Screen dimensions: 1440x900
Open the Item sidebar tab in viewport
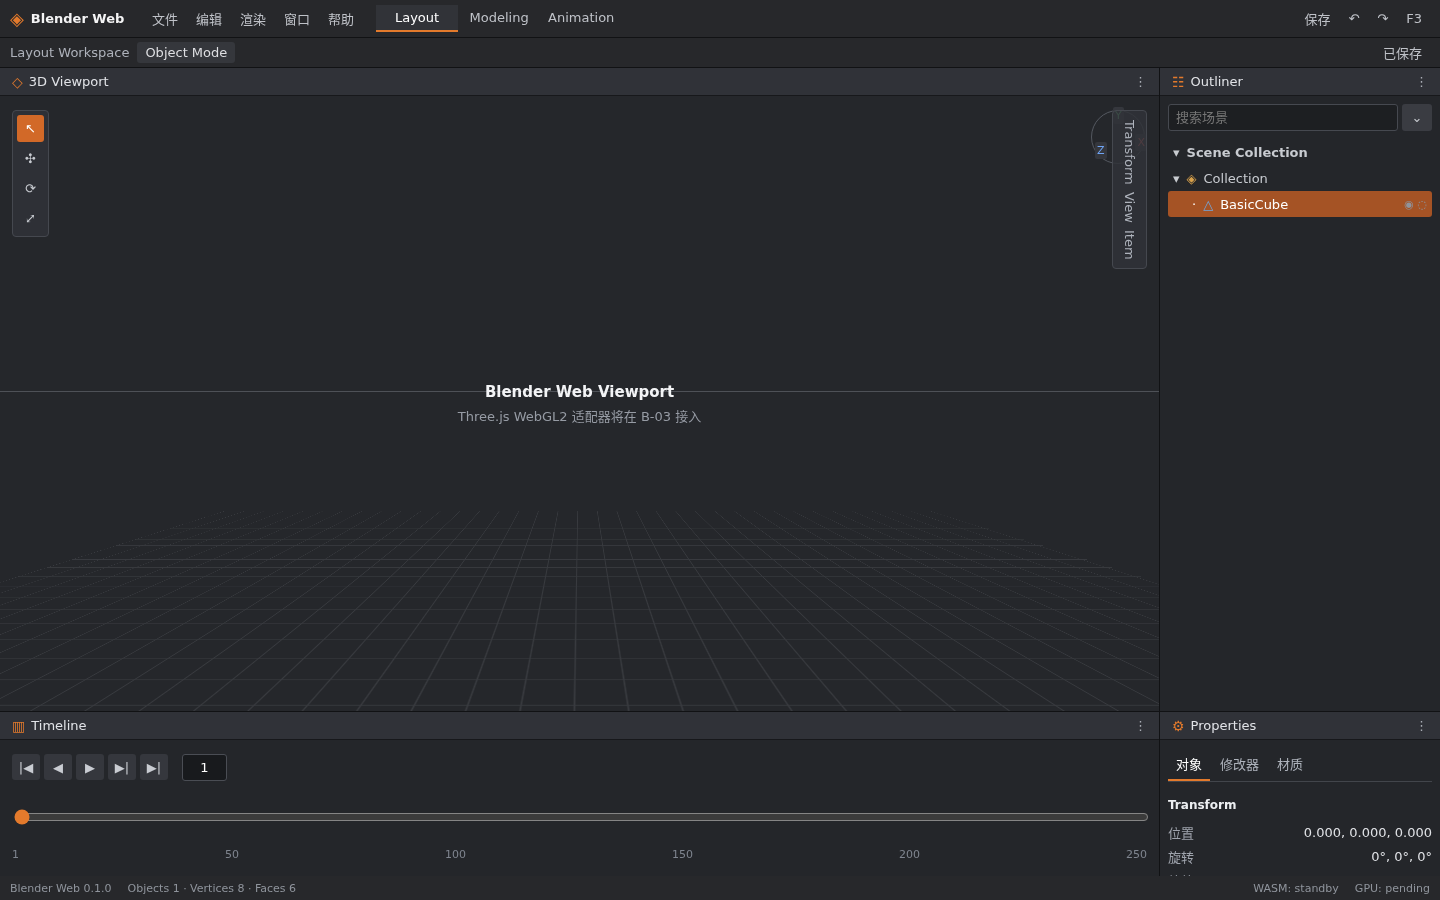coord(1129,245)
